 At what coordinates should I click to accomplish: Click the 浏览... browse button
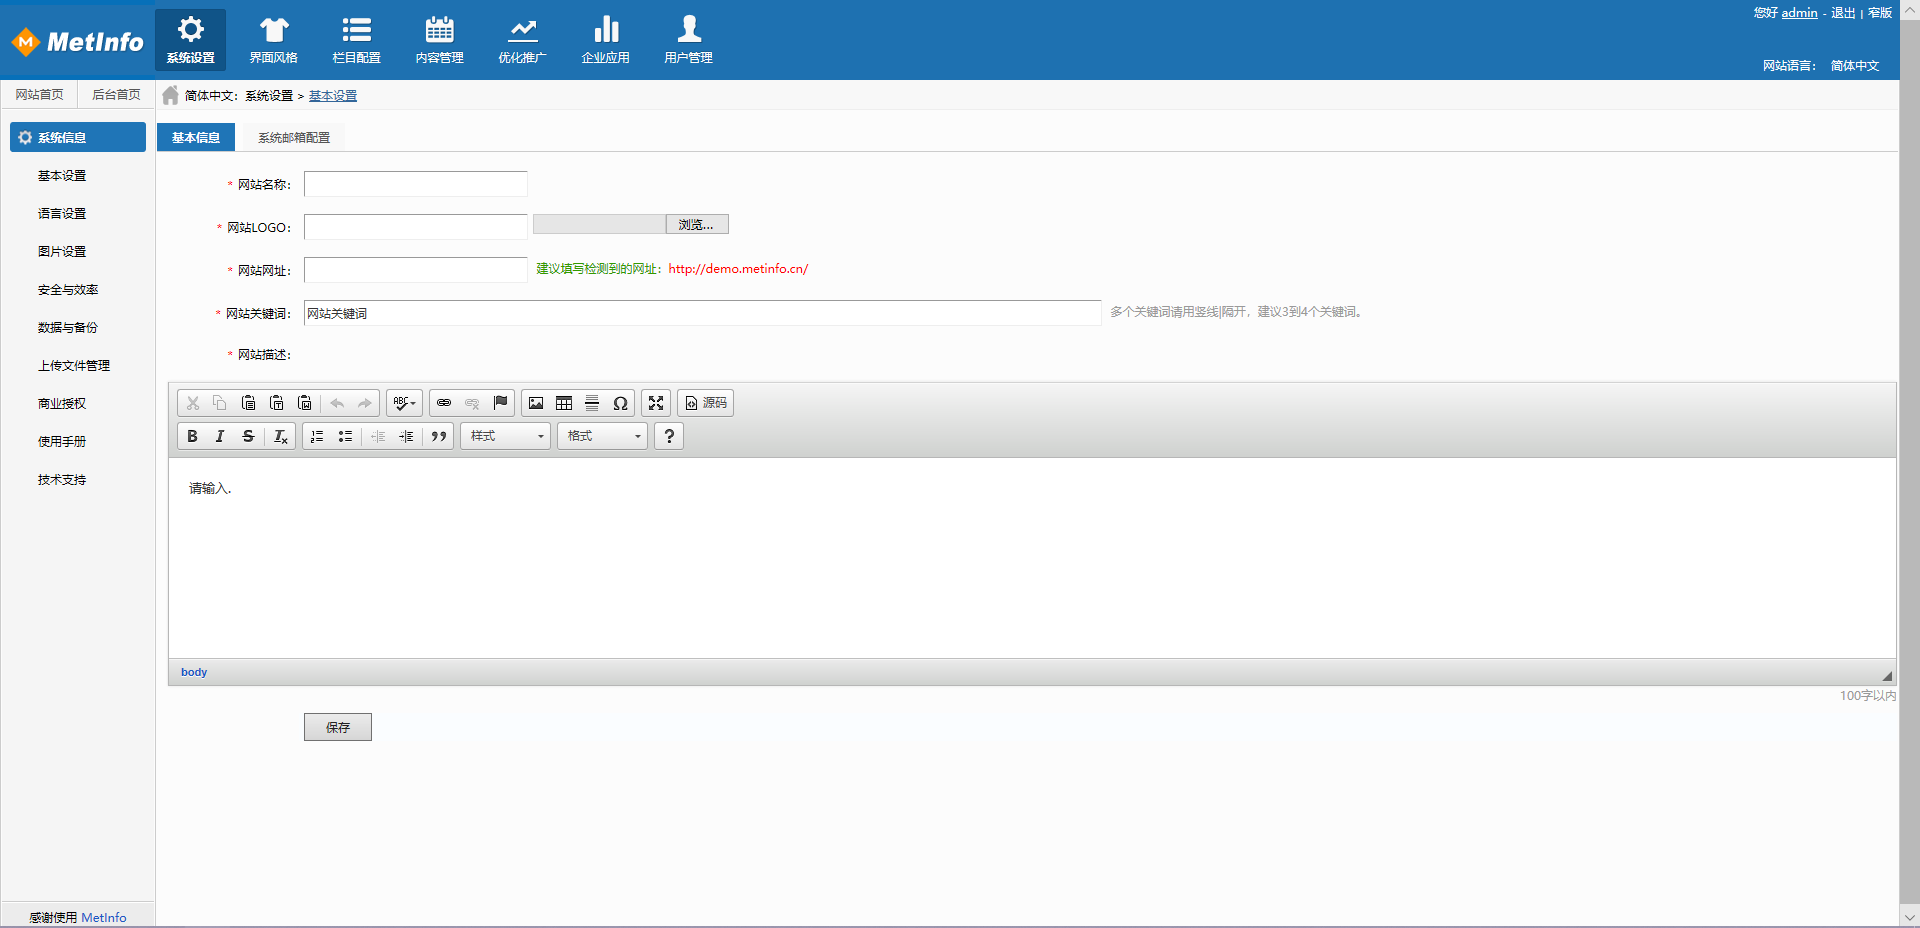click(697, 224)
